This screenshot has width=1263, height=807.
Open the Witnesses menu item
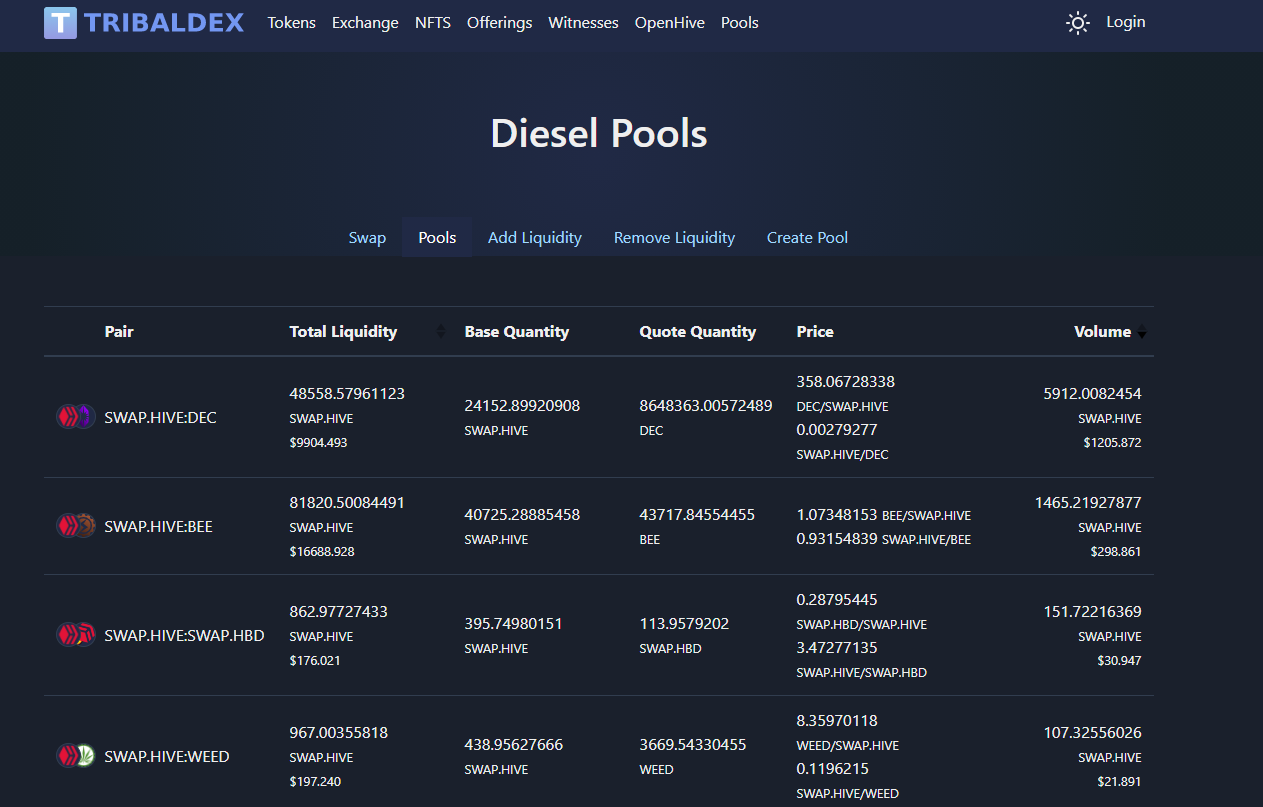[584, 22]
